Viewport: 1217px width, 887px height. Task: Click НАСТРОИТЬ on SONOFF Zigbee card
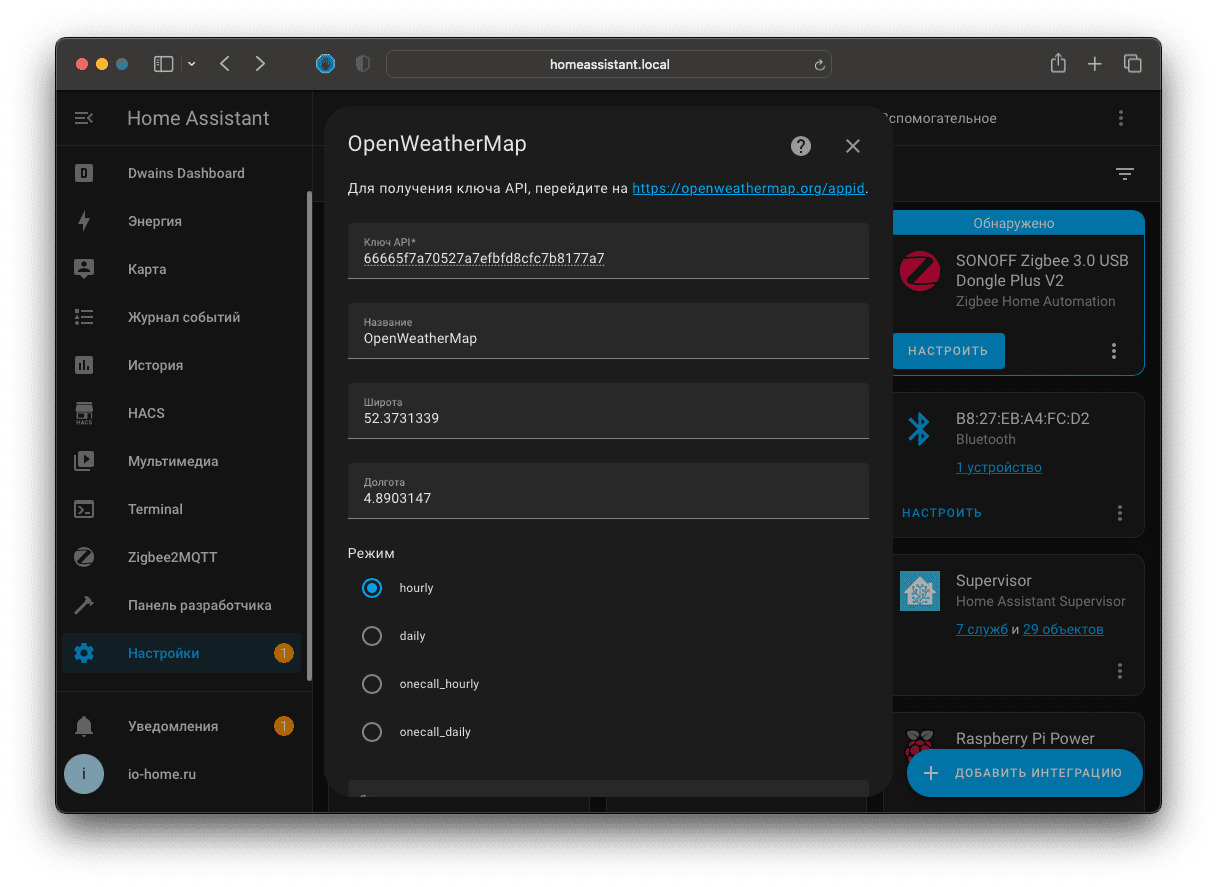[948, 351]
